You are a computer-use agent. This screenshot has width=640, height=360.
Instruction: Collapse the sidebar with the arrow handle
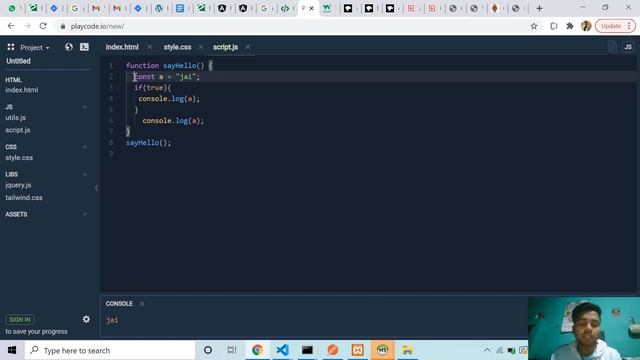click(x=96, y=188)
